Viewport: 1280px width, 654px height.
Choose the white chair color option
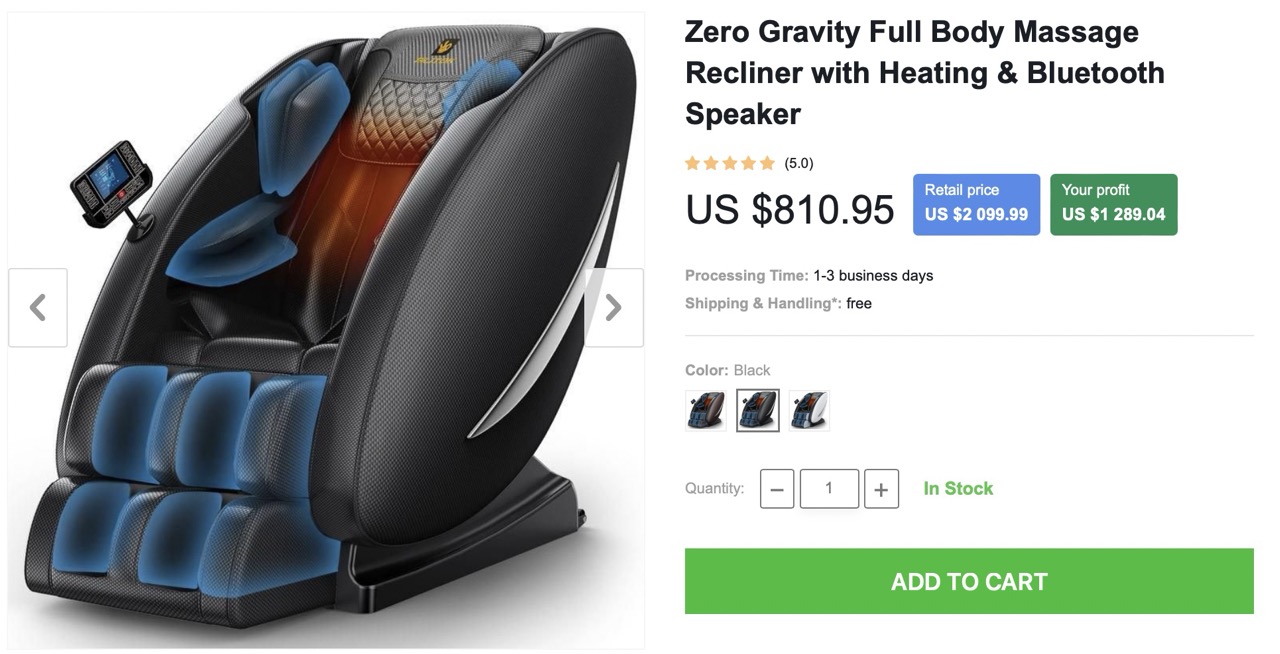(x=809, y=410)
